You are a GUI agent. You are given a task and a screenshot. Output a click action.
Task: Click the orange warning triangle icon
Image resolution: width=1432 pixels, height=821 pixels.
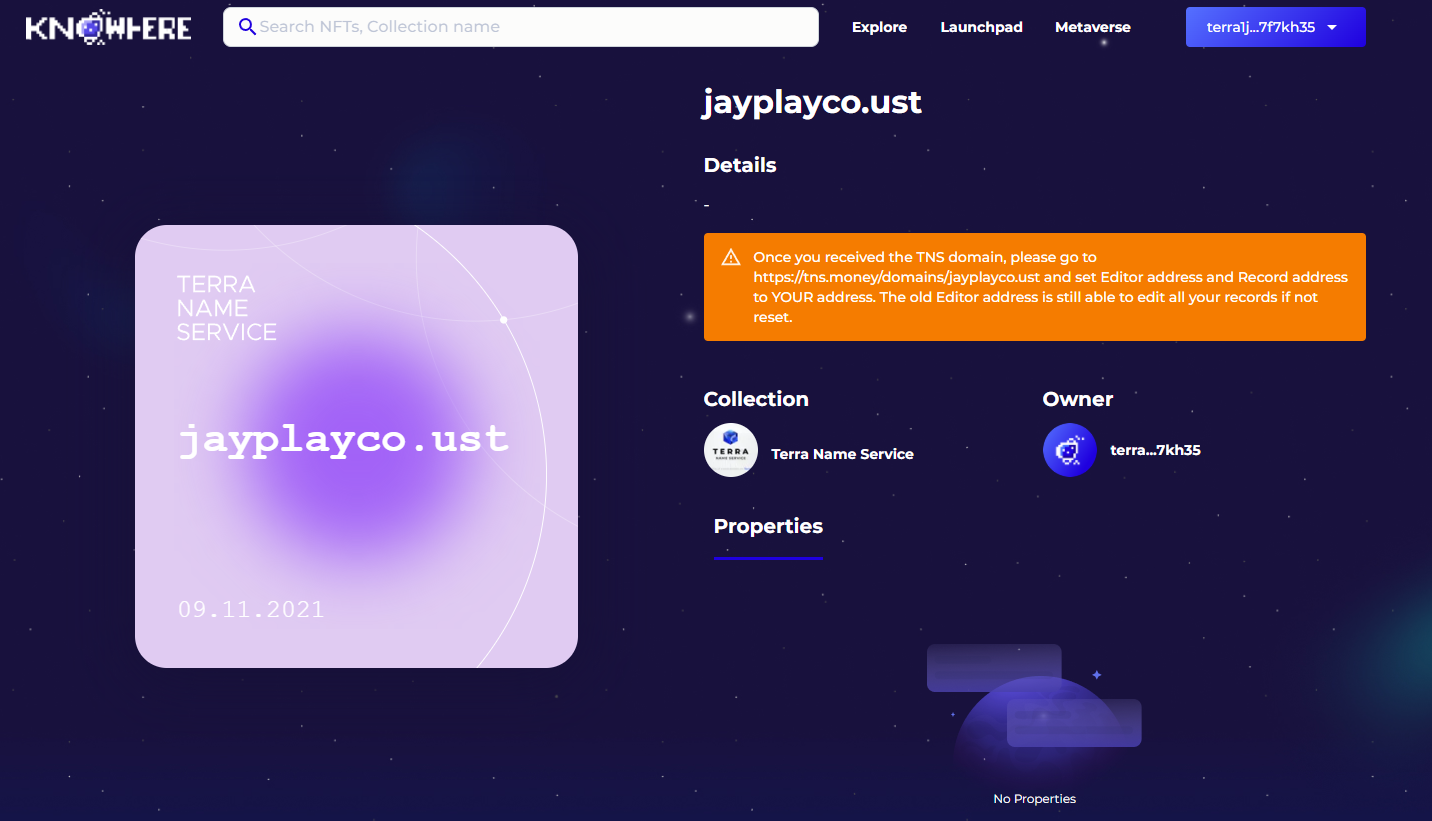pos(731,257)
